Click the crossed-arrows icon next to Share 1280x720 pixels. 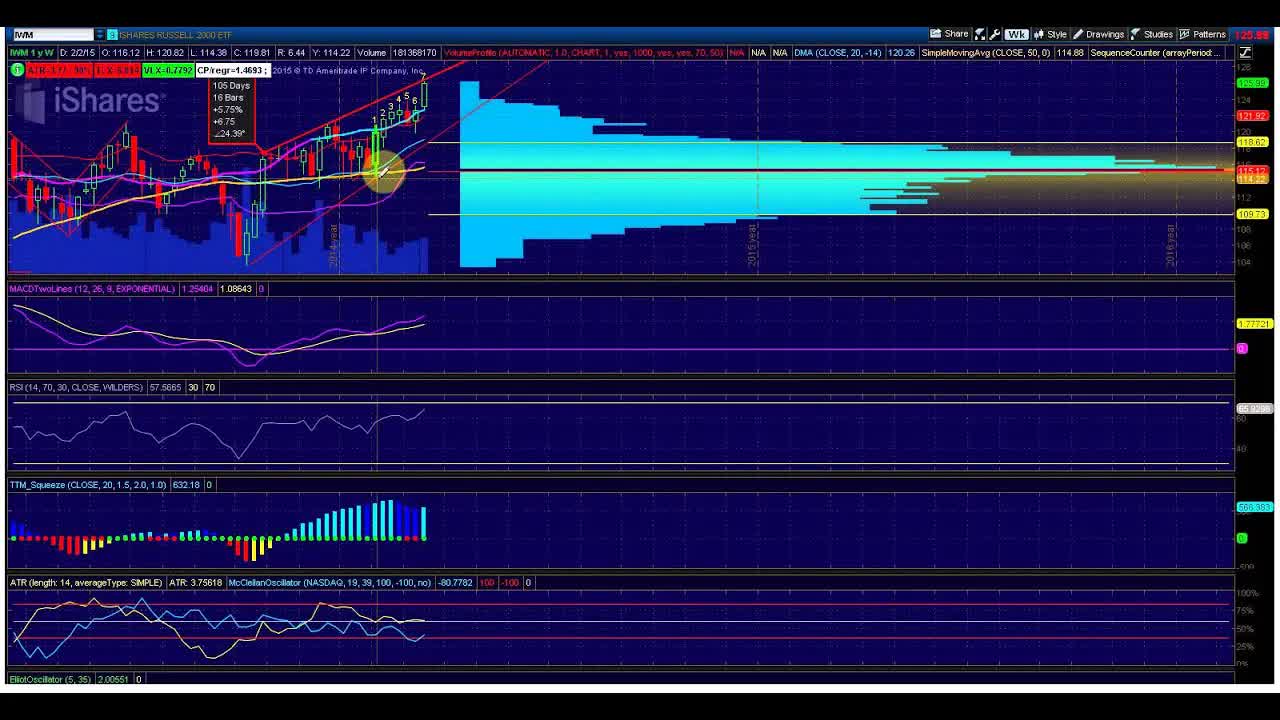980,34
